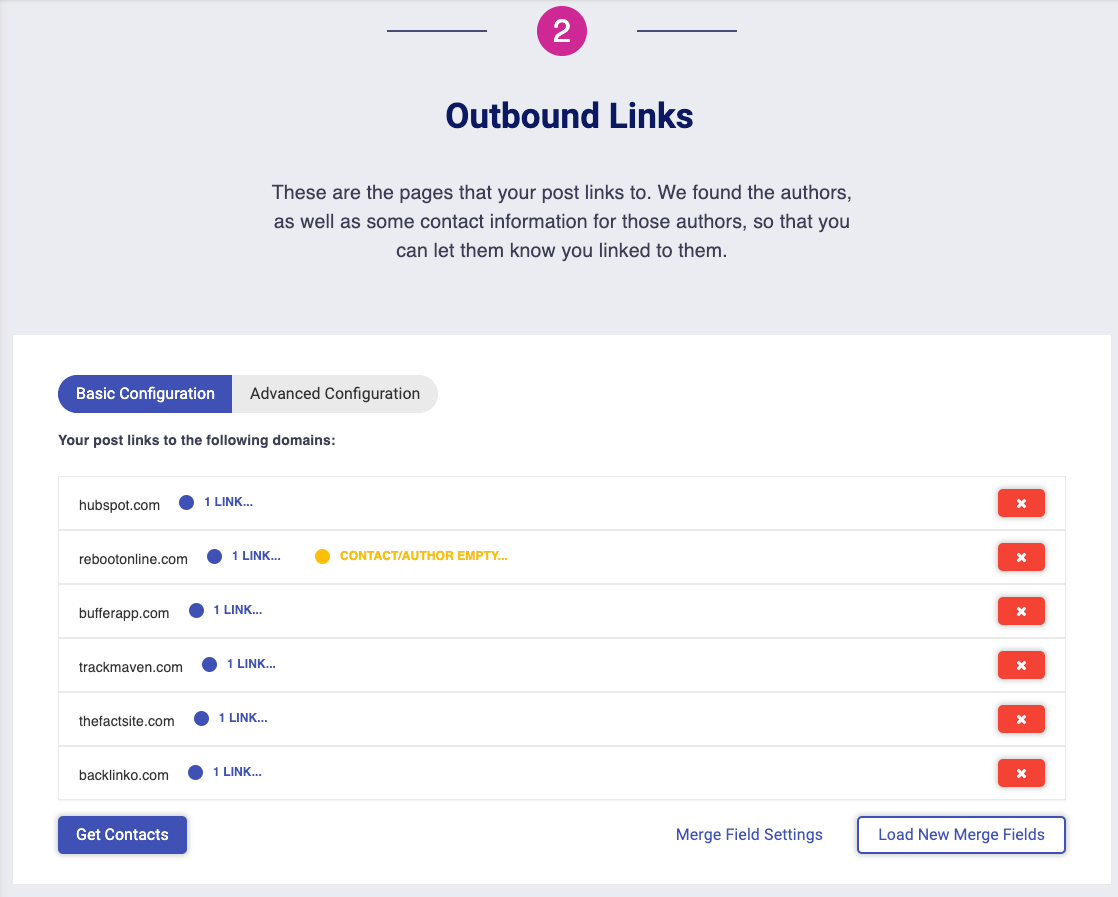Screen dimensions: 1118x897
Task: Remove bufferapp.com using its X icon
Action: coord(1021,611)
